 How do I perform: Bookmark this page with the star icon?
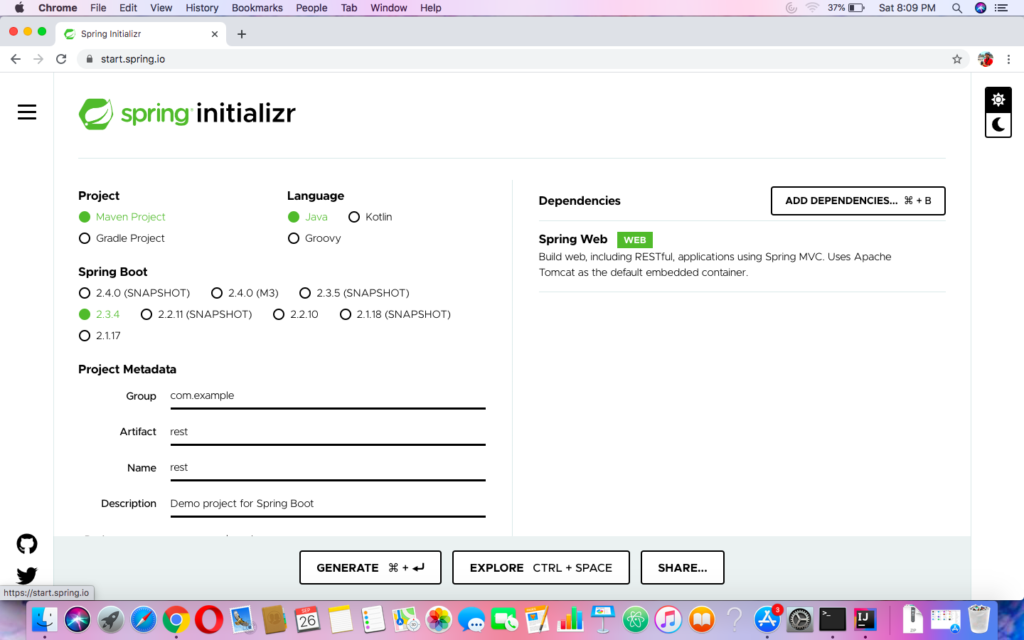click(x=957, y=59)
